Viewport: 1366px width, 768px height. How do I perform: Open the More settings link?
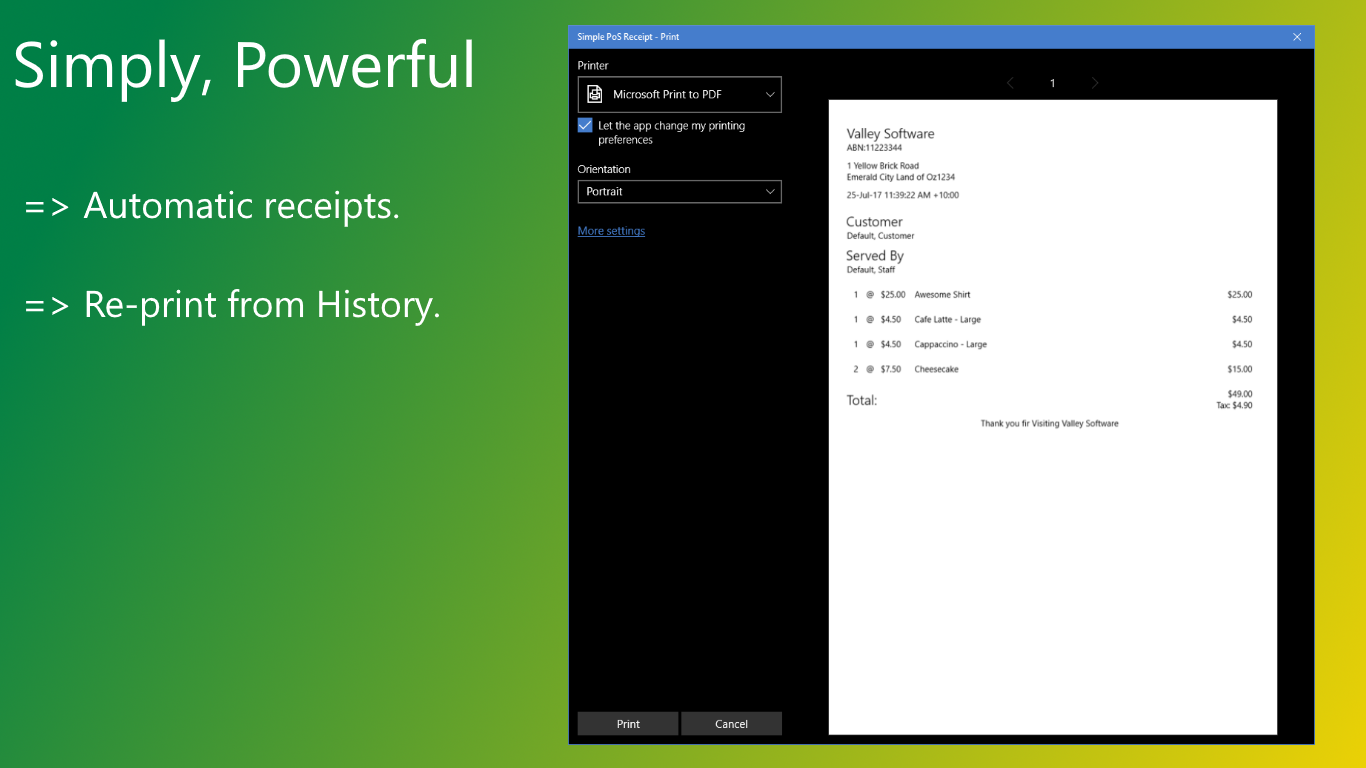611,231
